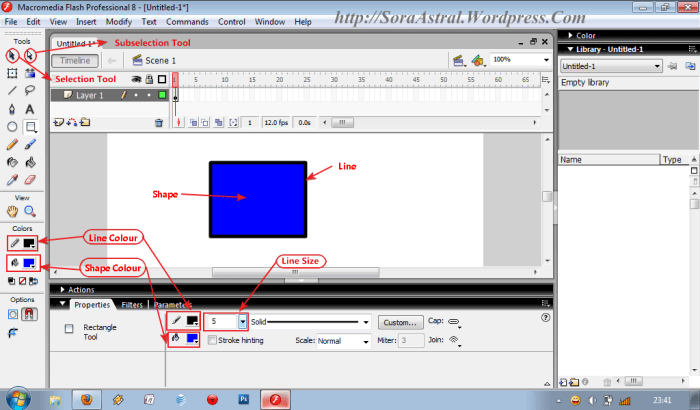Open the Scale Normal dropdown

[366, 342]
